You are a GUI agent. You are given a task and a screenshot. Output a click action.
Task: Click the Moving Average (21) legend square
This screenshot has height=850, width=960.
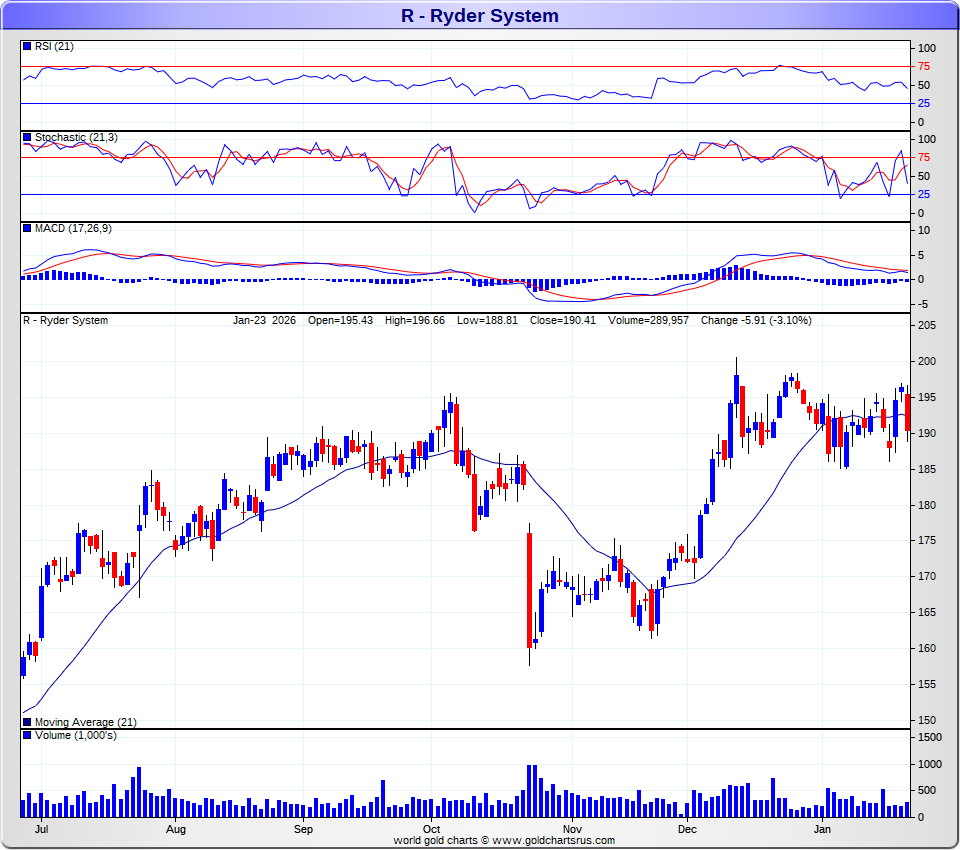click(27, 722)
